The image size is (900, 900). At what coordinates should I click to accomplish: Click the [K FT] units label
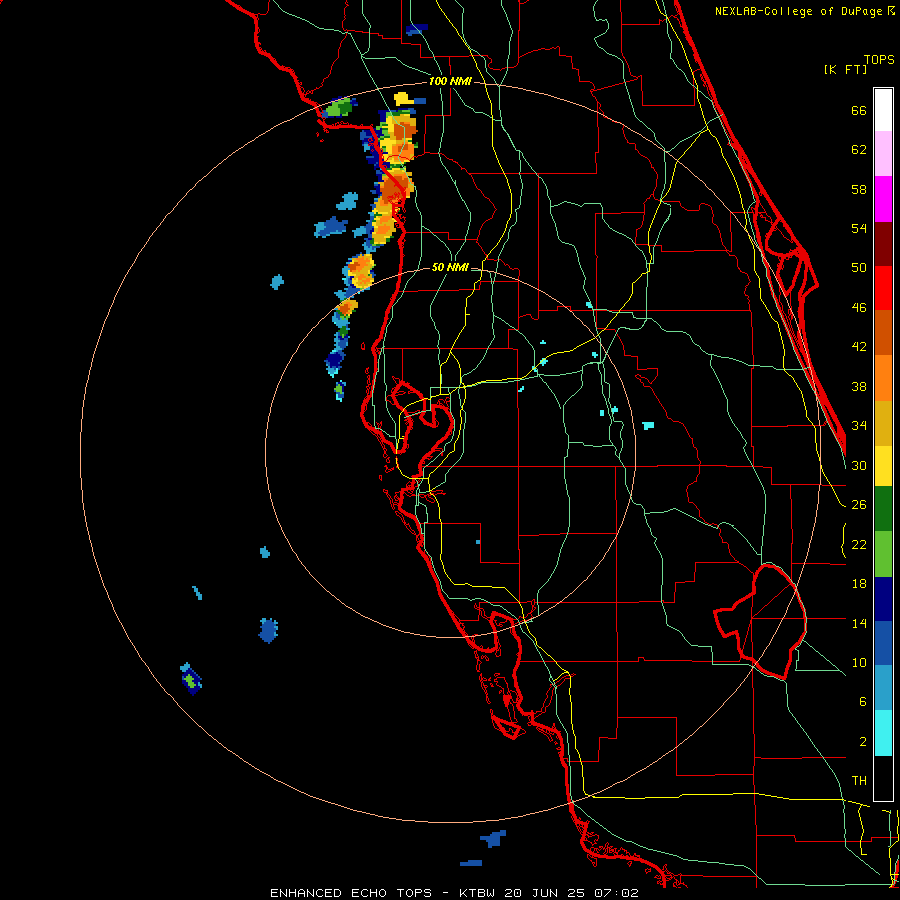(x=845, y=69)
